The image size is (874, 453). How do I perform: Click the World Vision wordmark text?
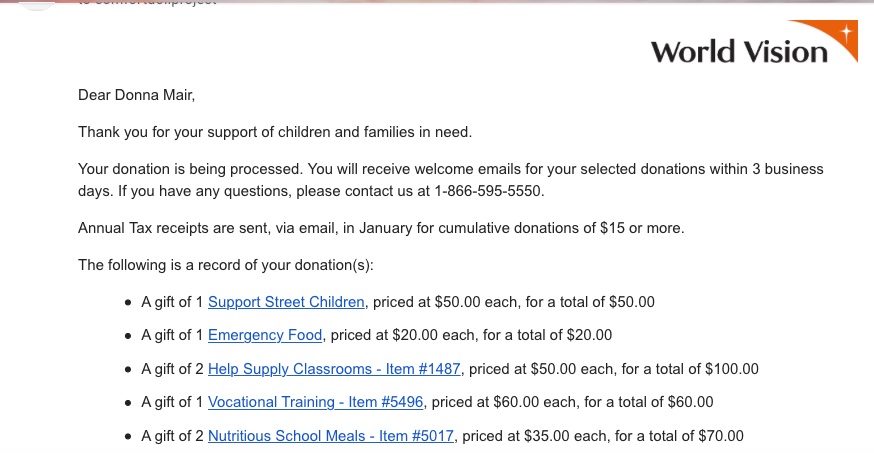coord(739,50)
